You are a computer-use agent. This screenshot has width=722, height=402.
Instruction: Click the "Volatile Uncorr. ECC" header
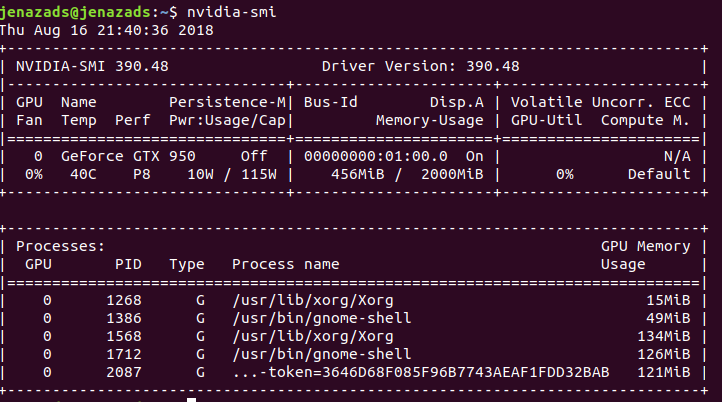coord(600,102)
